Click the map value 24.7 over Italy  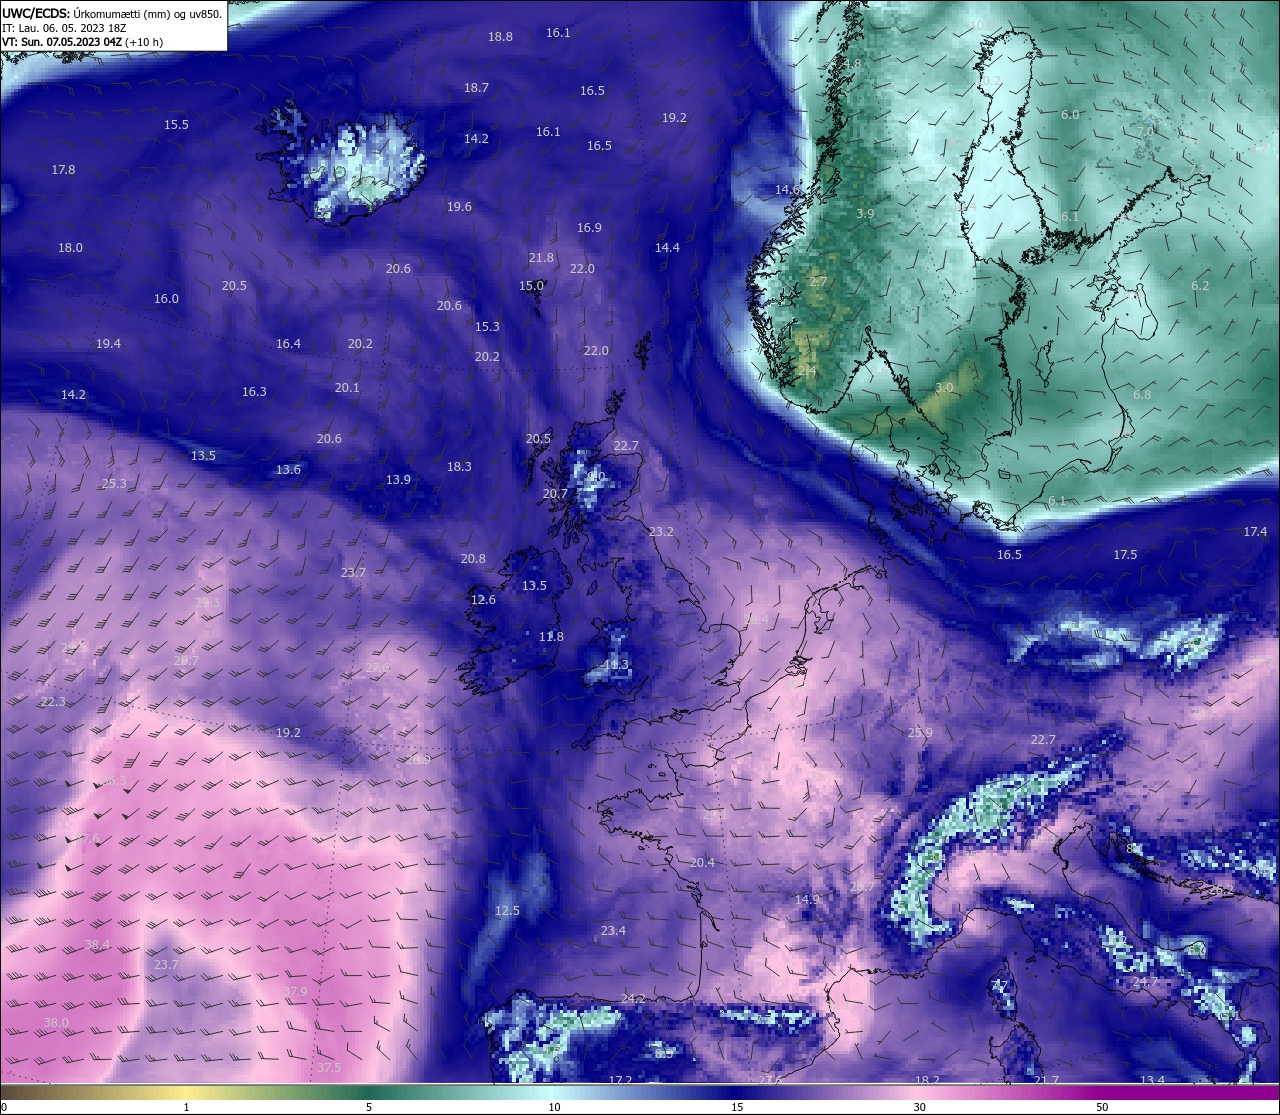(1145, 982)
